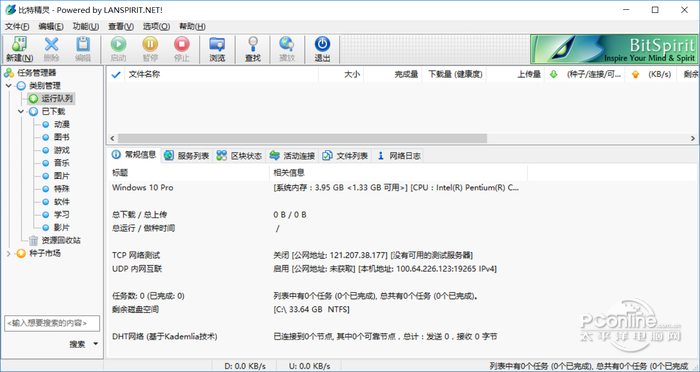Viewport: 700px width, 372px height.
Task: Switch to the 网络日志 tab
Action: (398, 155)
